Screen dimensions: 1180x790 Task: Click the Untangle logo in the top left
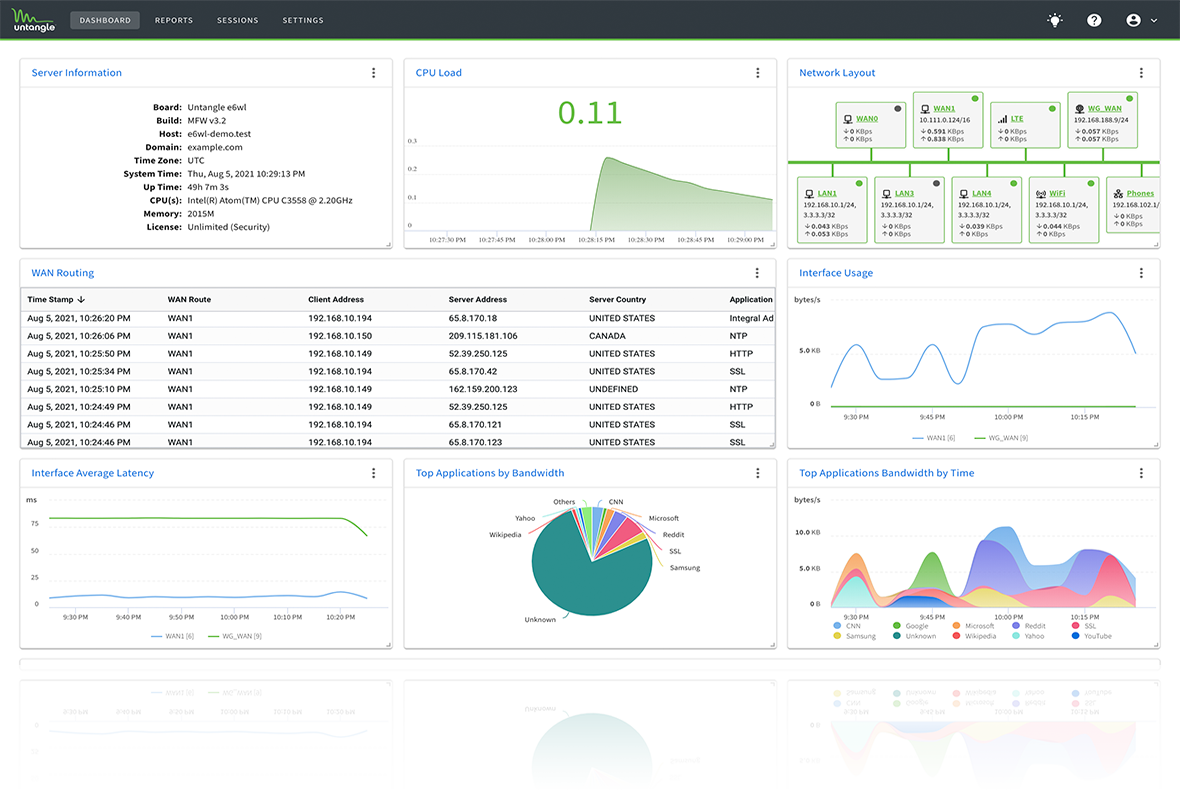tap(32, 20)
